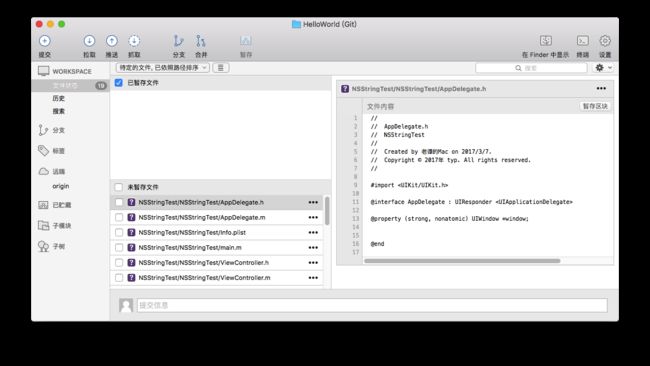The width and height of the screenshot is (650, 366).
Task: Click the Fetch (抓取) toolbar icon
Action: (x=134, y=41)
